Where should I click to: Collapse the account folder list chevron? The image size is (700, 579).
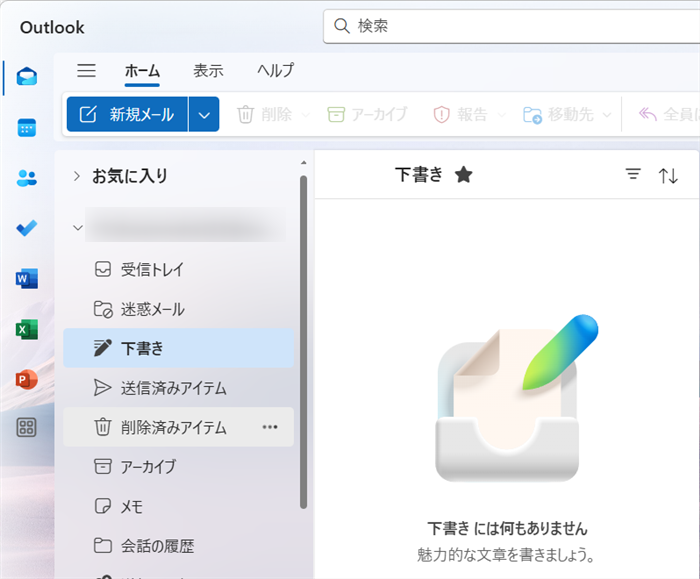pos(77,228)
